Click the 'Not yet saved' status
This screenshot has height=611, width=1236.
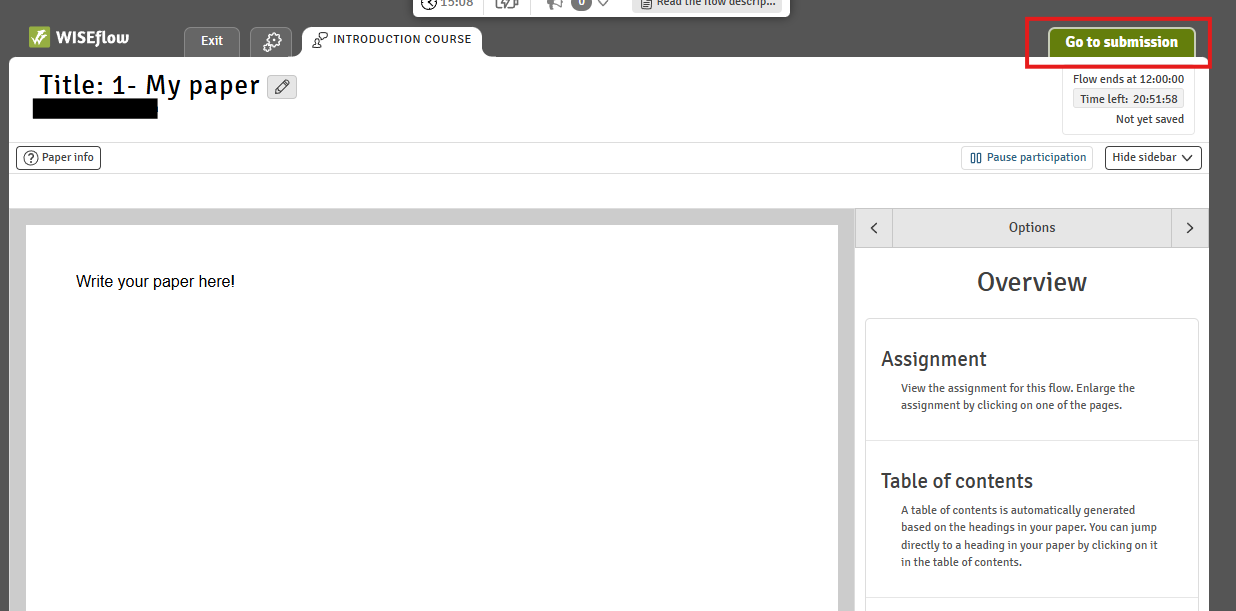[1150, 119]
